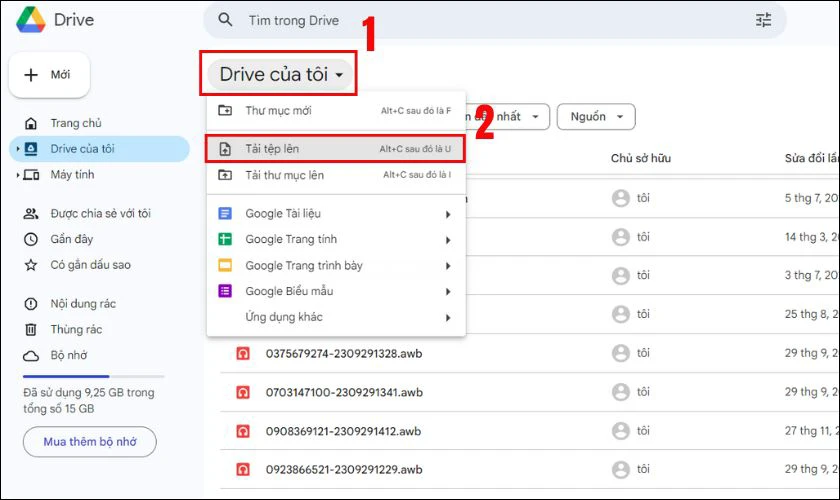Click the Trang chủ home icon
This screenshot has width=840, height=500.
(31, 123)
